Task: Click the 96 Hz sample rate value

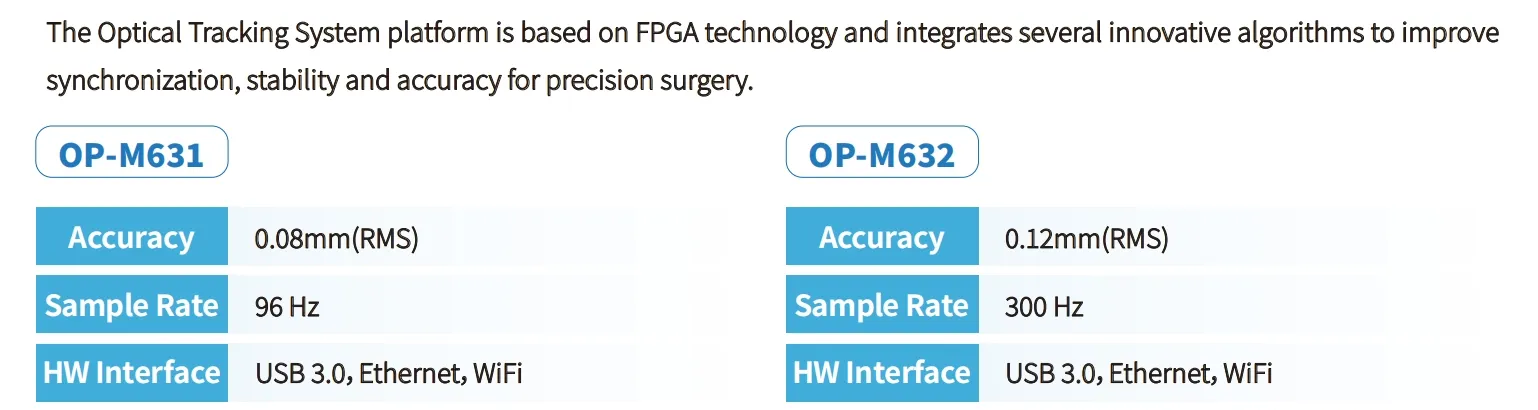Action: click(288, 307)
